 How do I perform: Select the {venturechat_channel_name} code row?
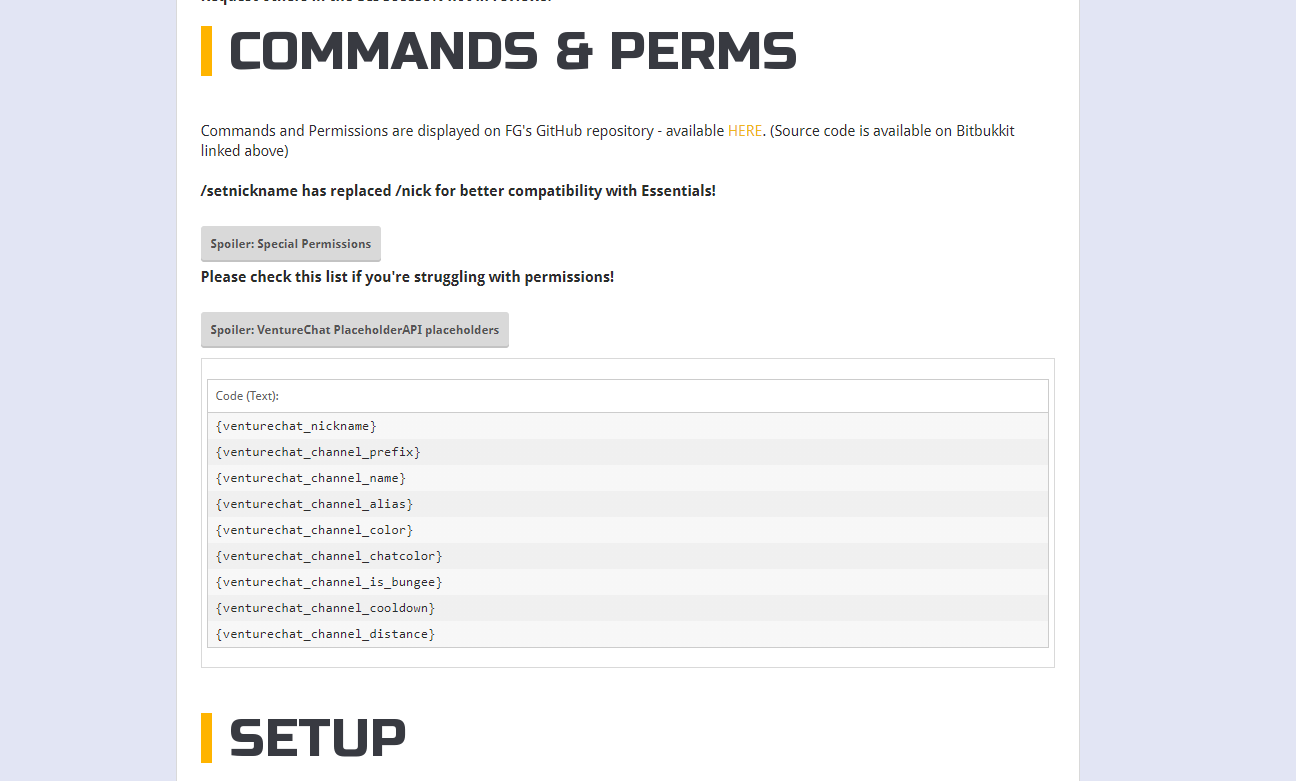click(x=310, y=478)
